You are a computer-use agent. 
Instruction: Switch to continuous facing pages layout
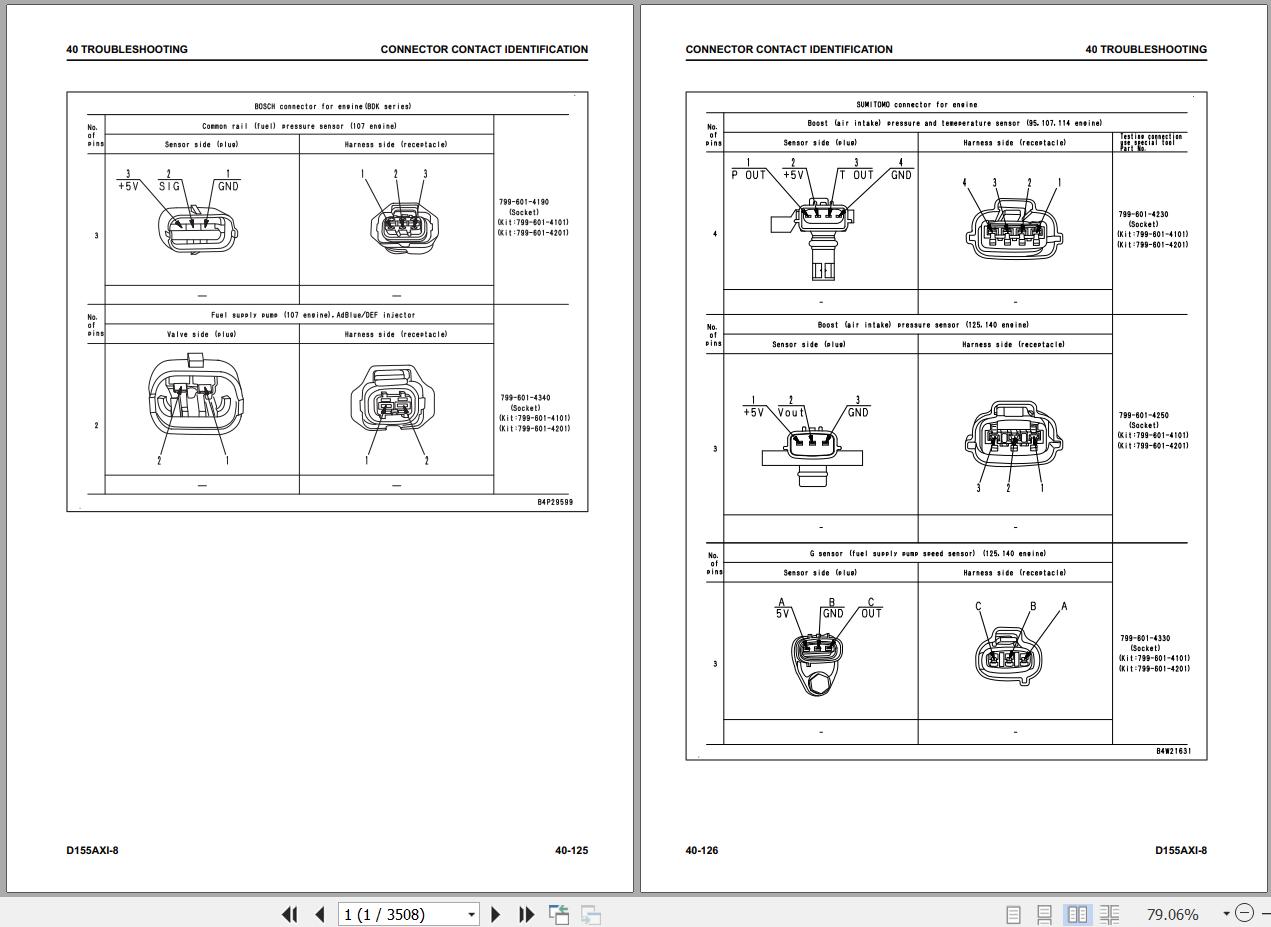point(1109,914)
